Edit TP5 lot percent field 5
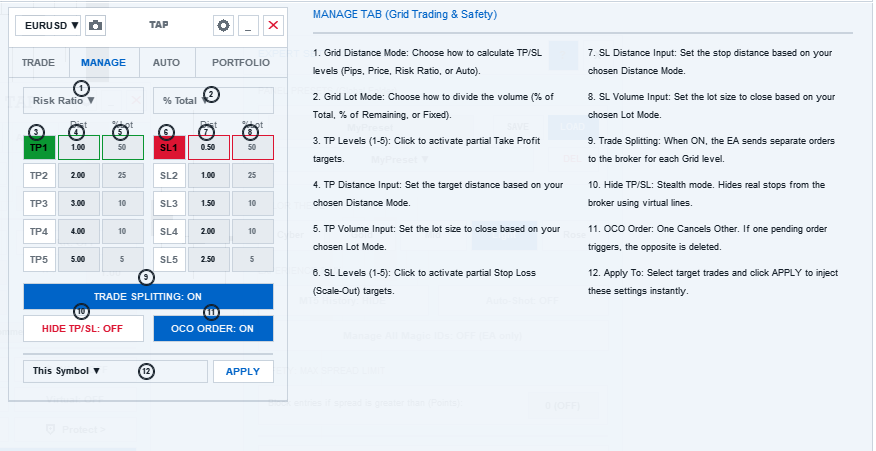This screenshot has height=451, width=876. point(123,259)
